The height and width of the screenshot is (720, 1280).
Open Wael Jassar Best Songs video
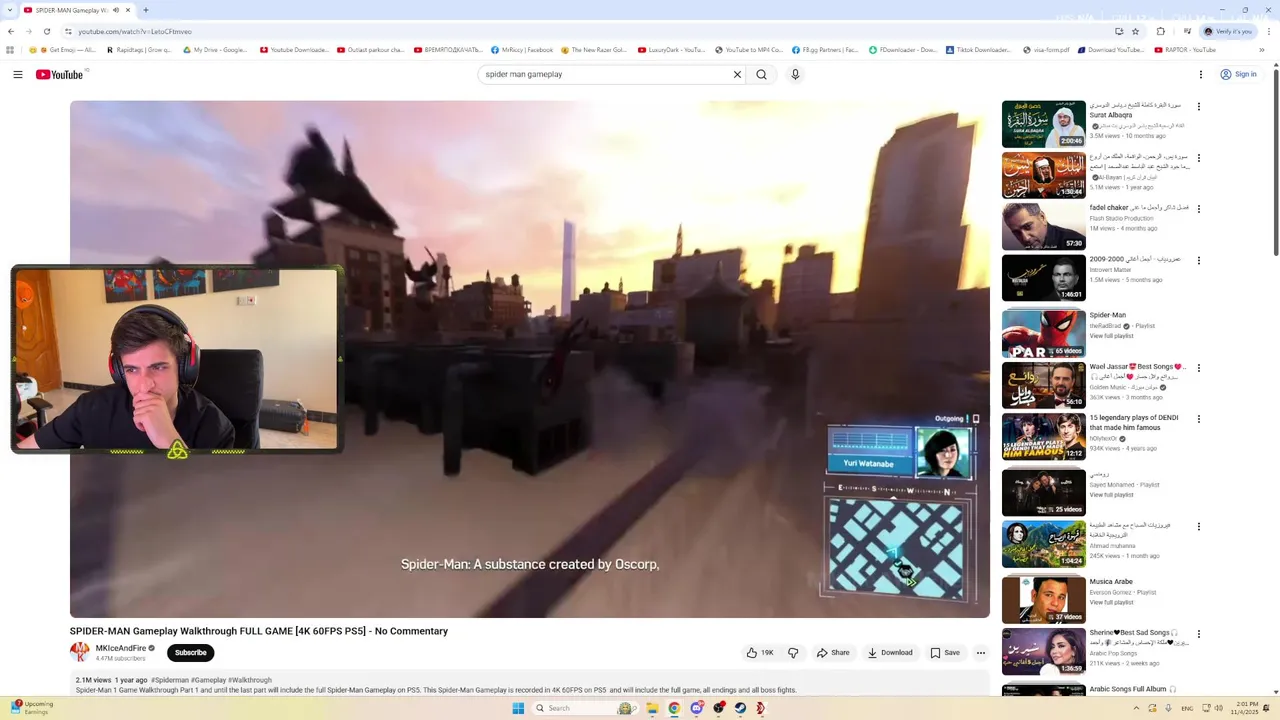[1044, 385]
